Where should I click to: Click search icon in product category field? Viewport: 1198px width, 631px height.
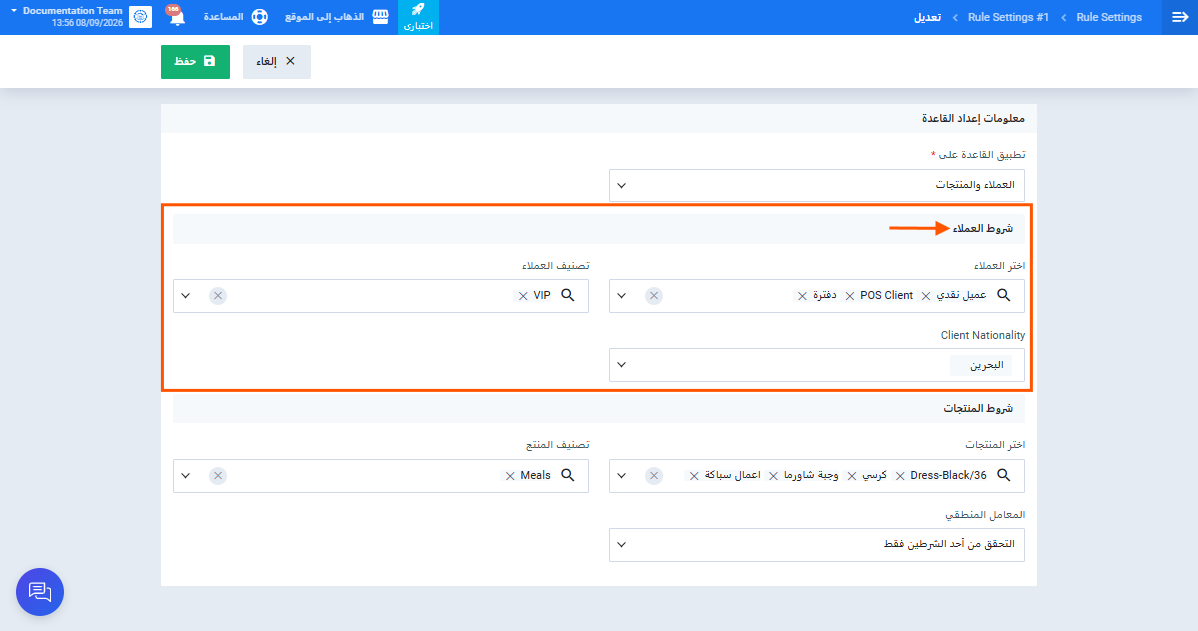point(568,475)
